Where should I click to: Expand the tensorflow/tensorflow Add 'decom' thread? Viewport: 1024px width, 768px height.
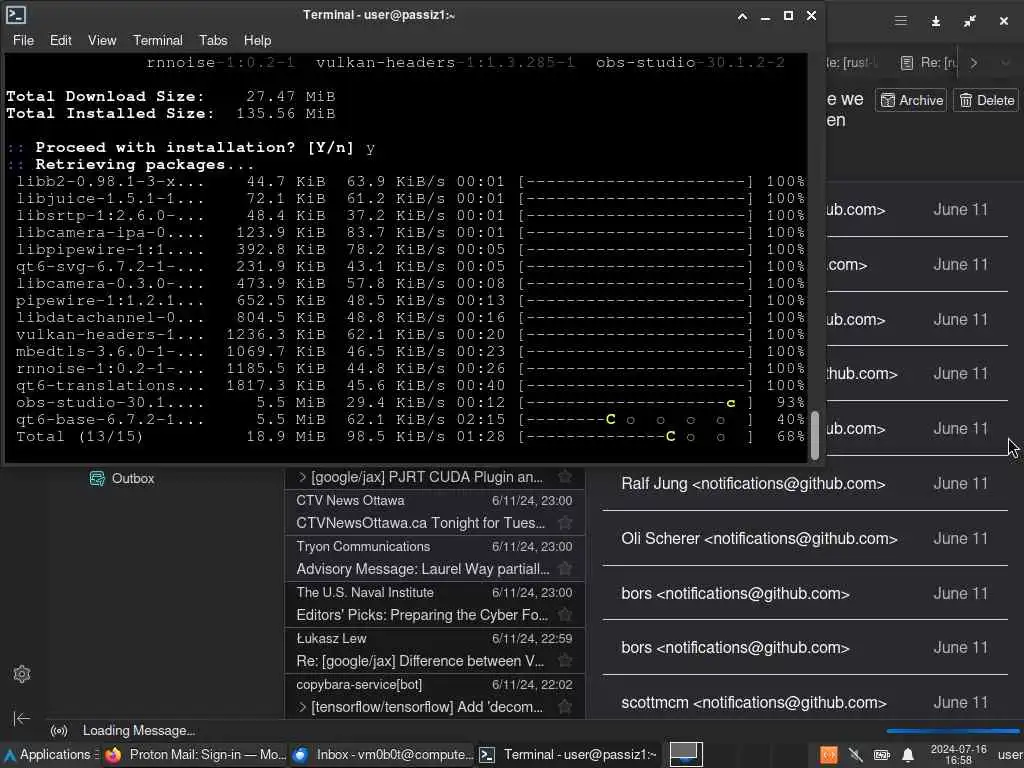pos(302,707)
